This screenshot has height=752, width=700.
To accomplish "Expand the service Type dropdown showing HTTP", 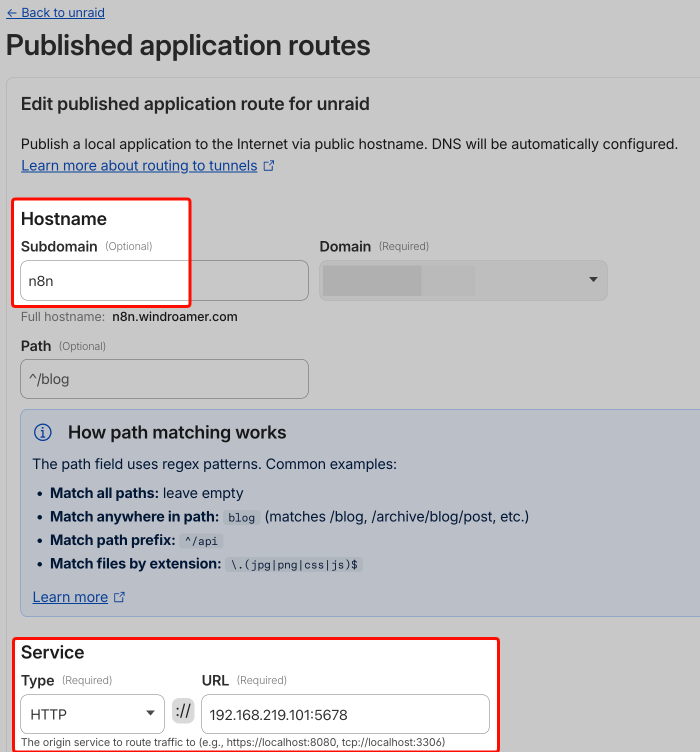I will pos(92,714).
